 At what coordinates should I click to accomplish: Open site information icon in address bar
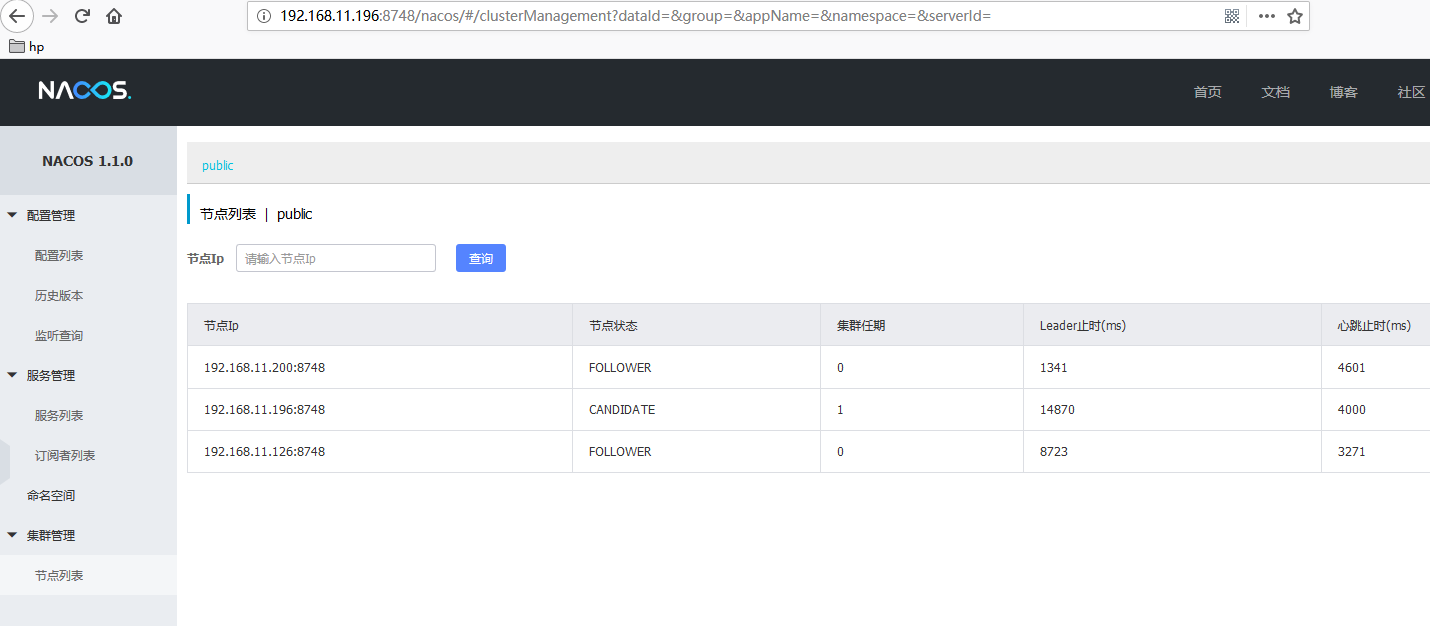pyautogui.click(x=264, y=16)
